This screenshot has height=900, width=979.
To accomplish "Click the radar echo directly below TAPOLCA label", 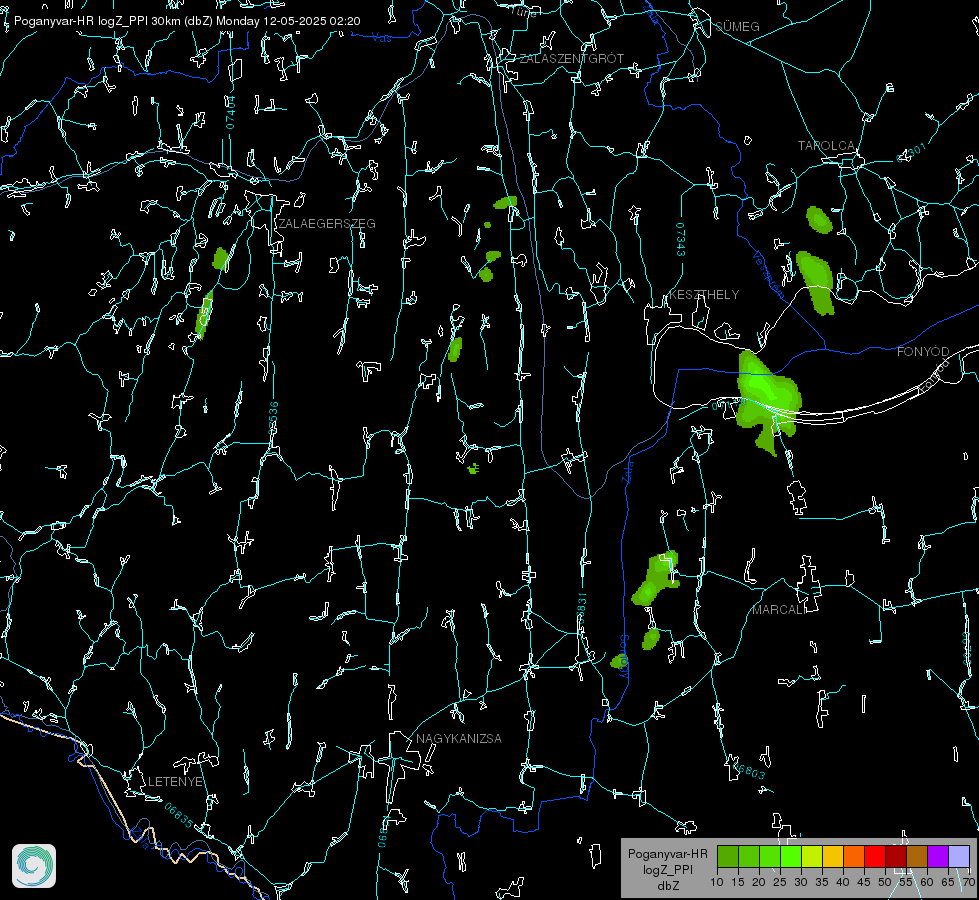I will point(819,220).
